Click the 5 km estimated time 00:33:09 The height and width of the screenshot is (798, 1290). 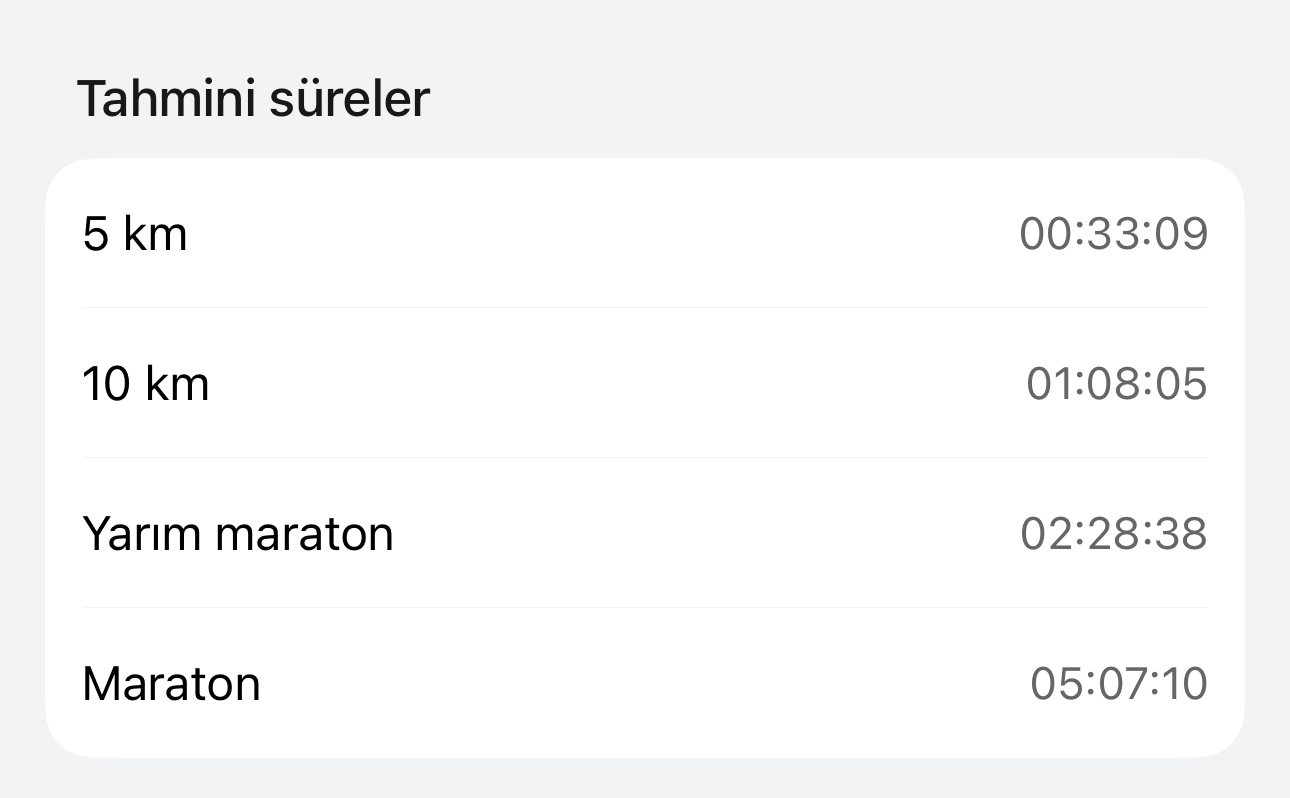[1113, 235]
